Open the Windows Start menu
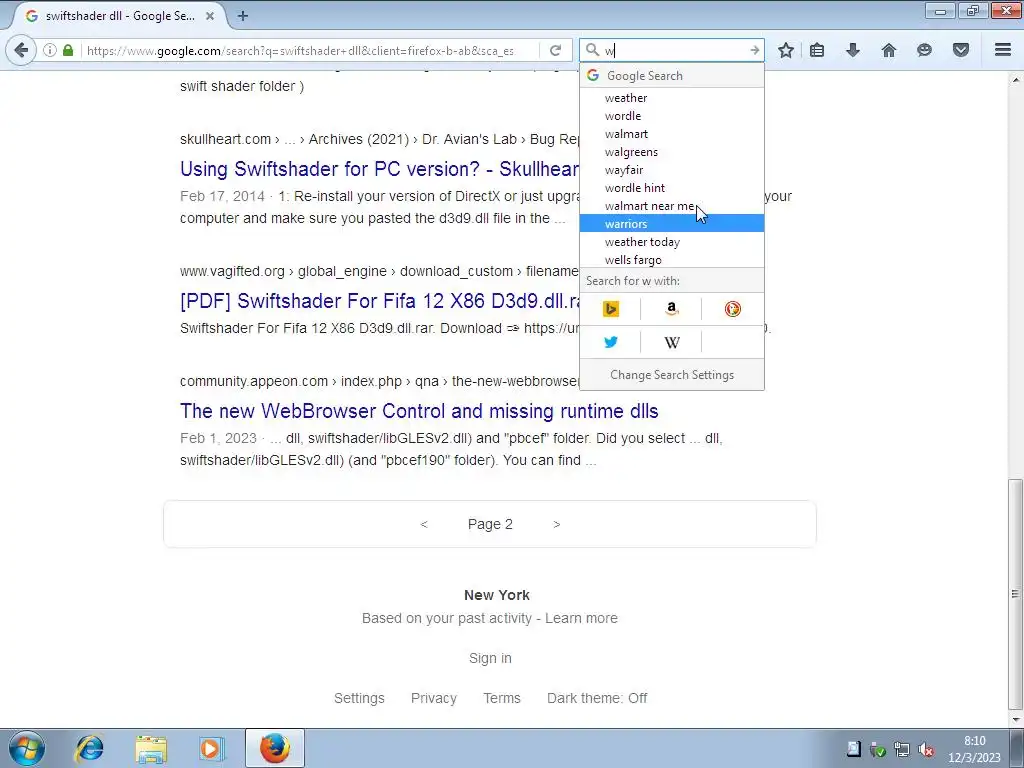This screenshot has height=768, width=1024. pos(27,748)
